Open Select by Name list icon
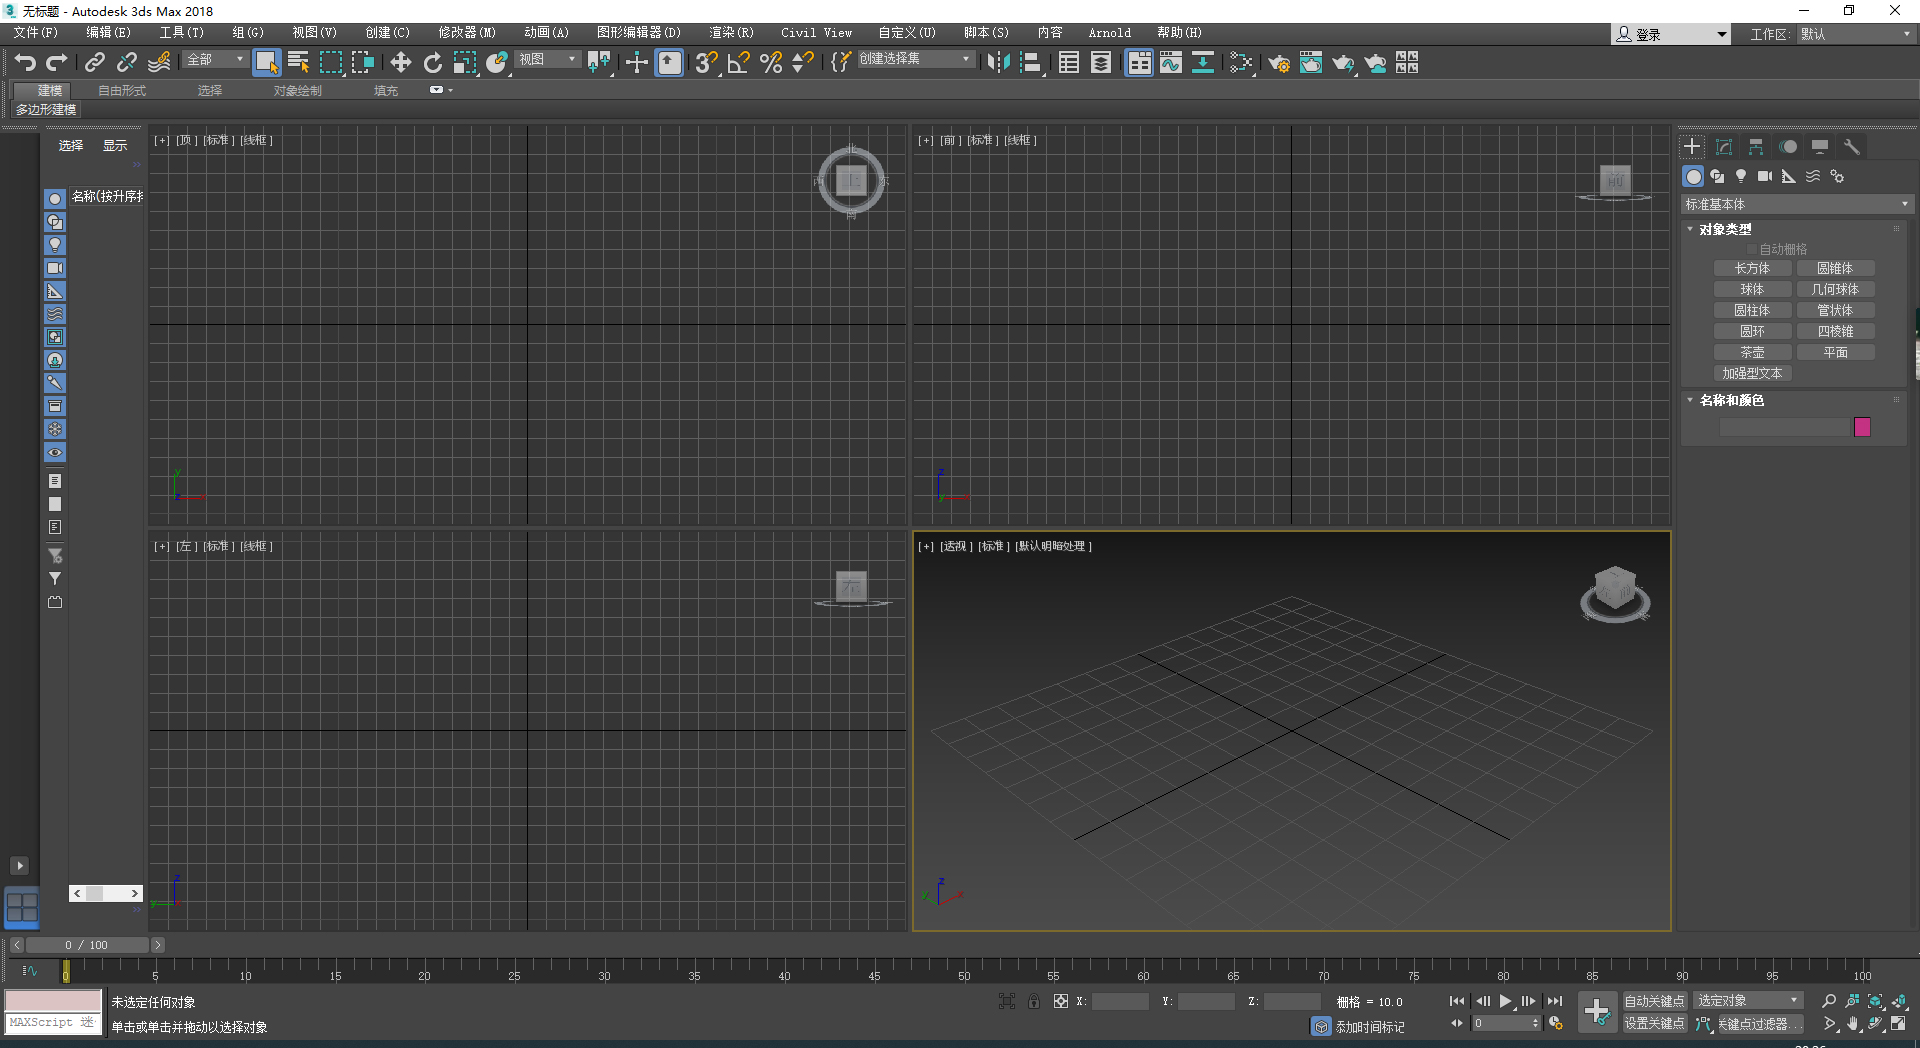1920x1048 pixels. click(299, 63)
